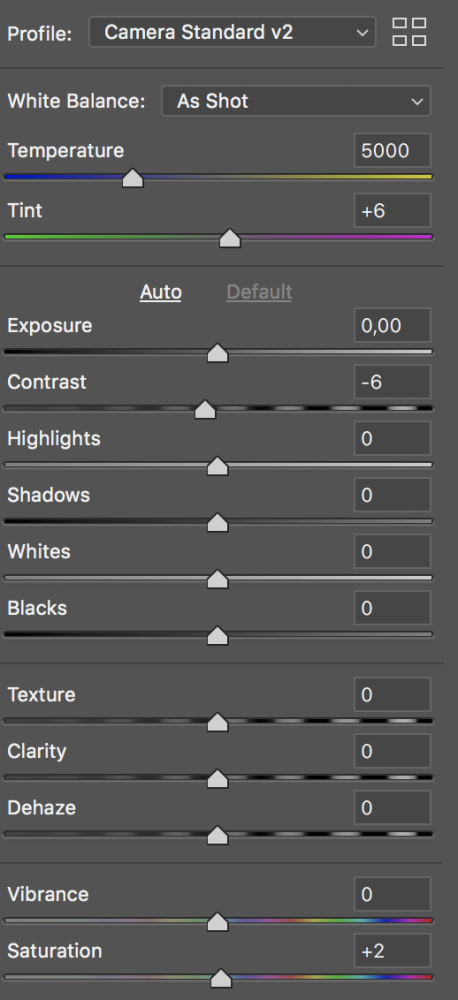This screenshot has height=1000, width=458.
Task: Open the profile browser grid icon
Action: pos(409,32)
